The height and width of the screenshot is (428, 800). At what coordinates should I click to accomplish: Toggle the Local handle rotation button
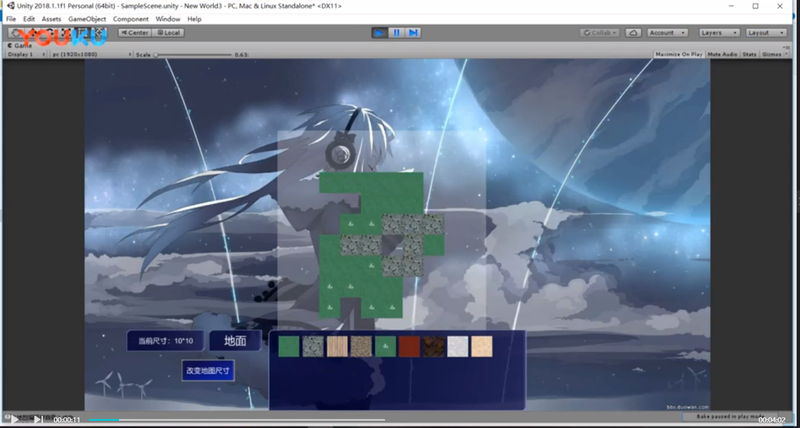(168, 33)
